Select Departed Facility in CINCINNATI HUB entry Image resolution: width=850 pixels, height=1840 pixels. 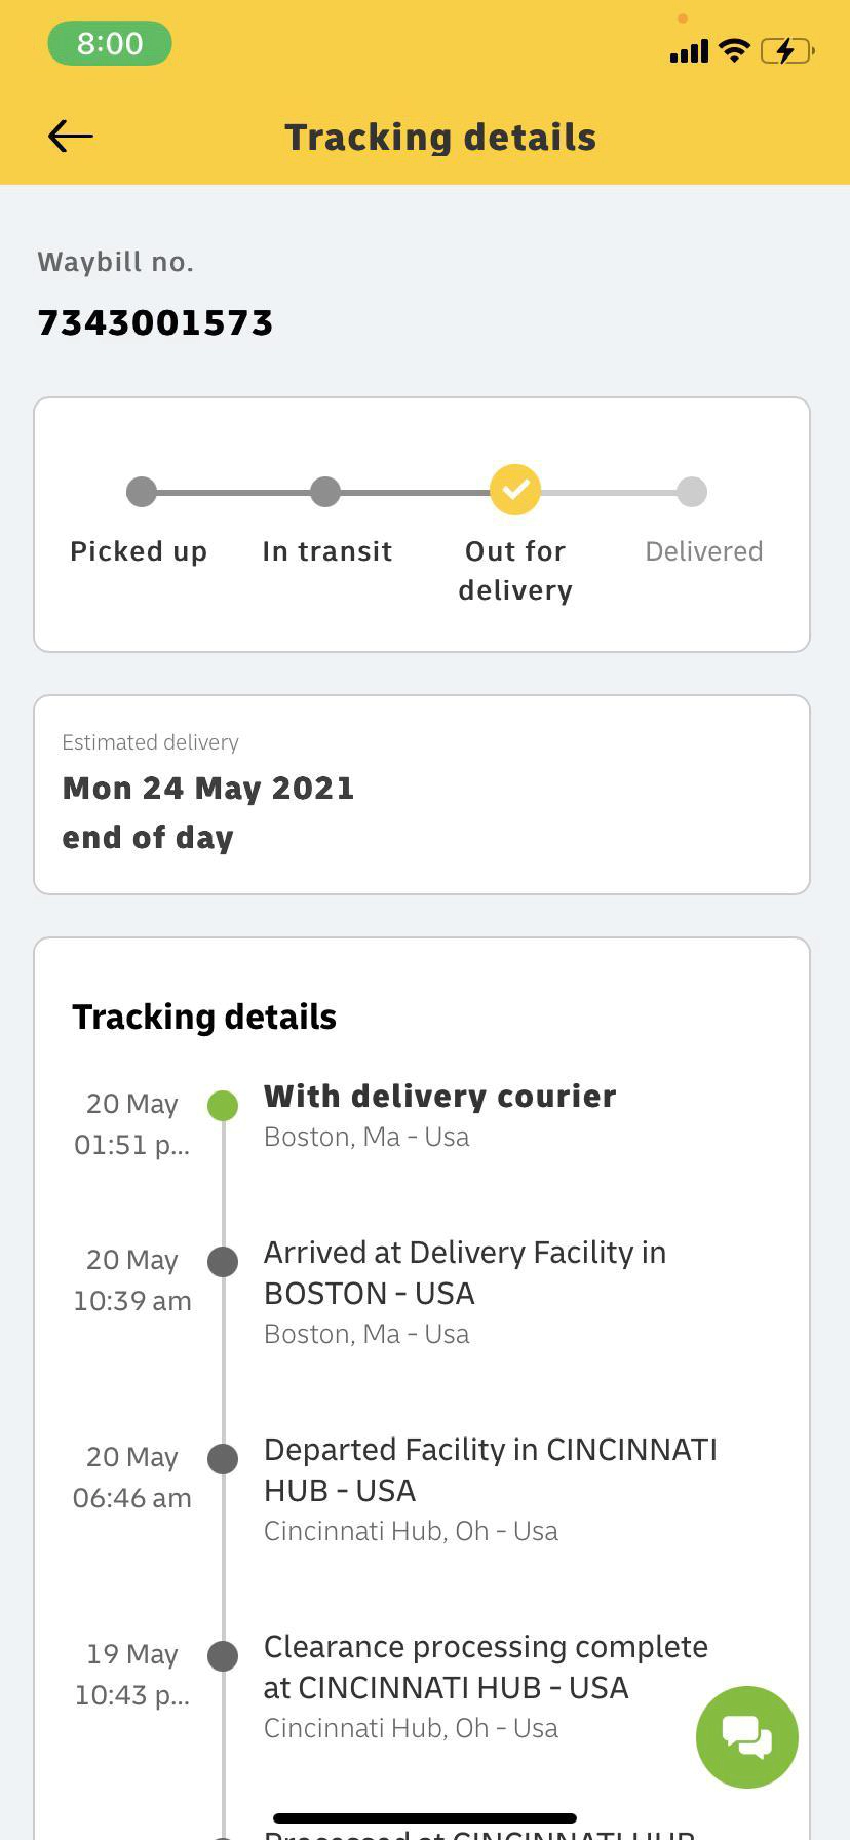(490, 1469)
